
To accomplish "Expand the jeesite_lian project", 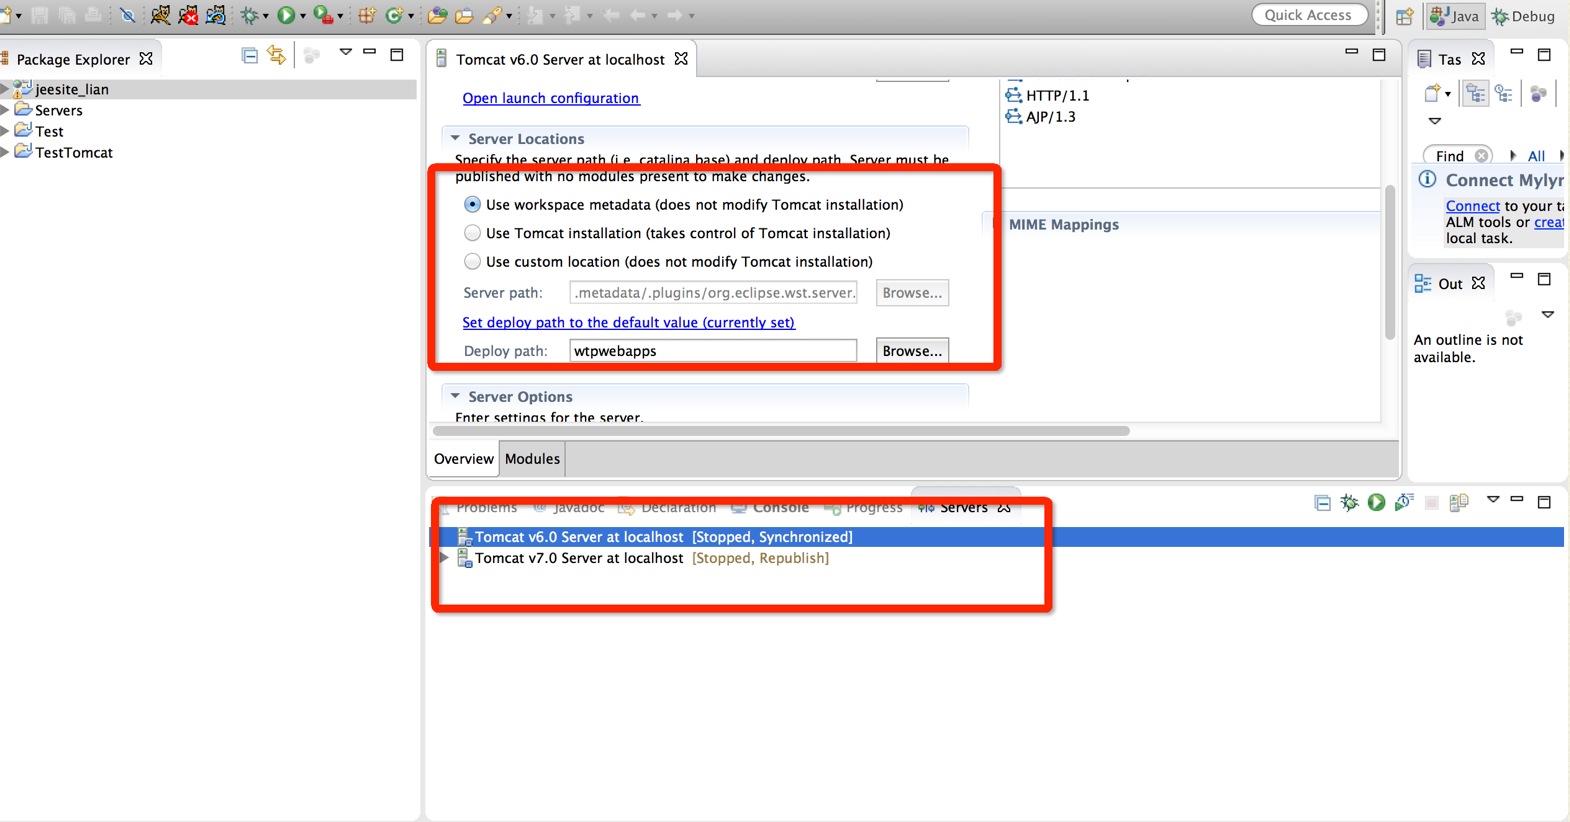I will pyautogui.click(x=4, y=89).
